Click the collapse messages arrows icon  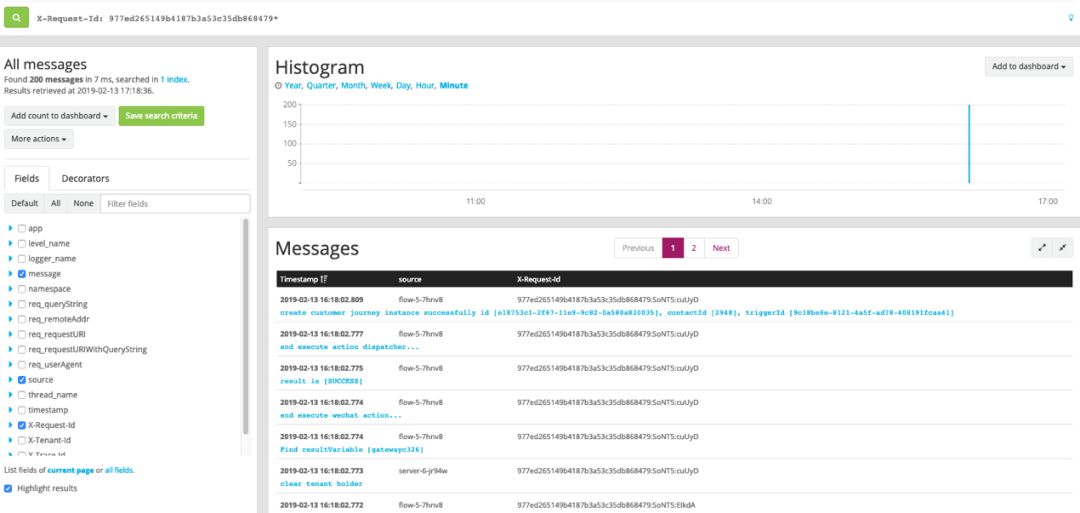tap(1063, 248)
